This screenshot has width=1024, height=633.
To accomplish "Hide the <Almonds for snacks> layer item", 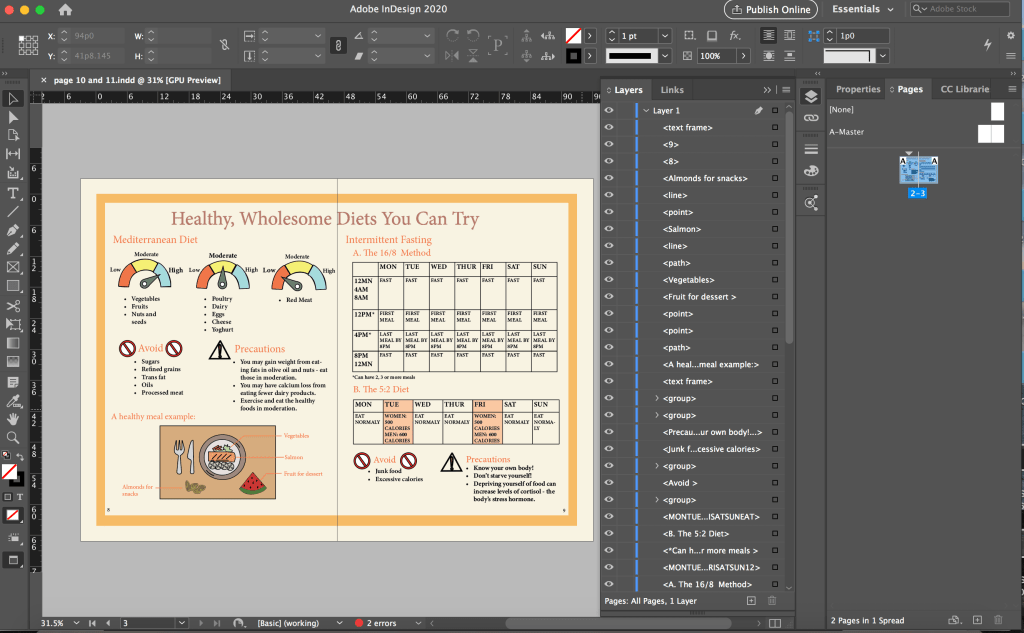I will coord(608,178).
